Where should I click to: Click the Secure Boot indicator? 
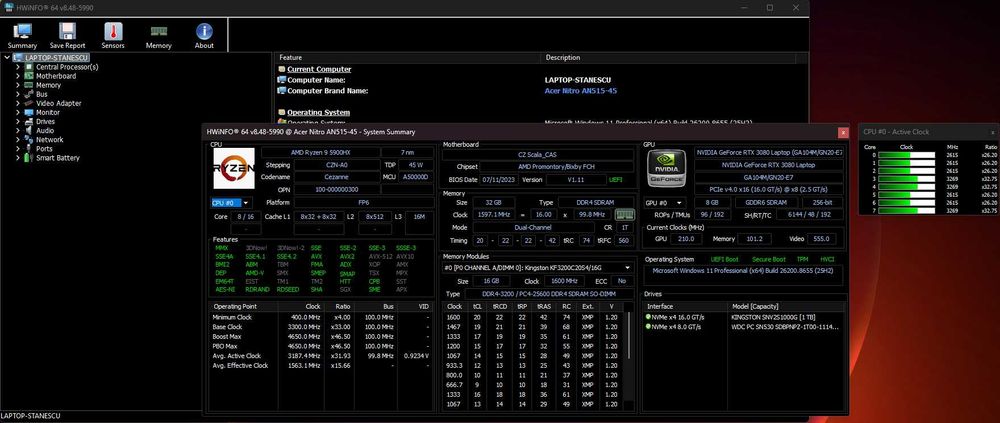click(770, 260)
